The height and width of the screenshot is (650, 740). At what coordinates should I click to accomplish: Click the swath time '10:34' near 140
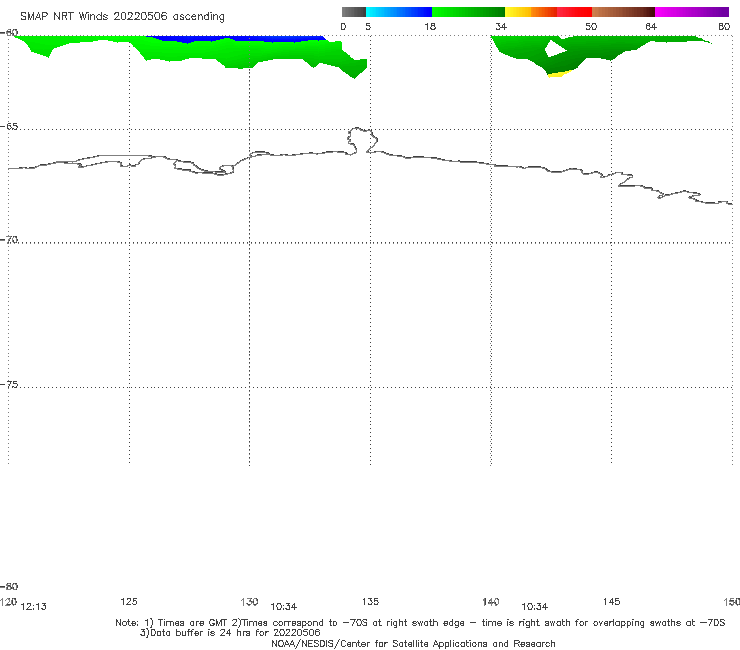(535, 607)
